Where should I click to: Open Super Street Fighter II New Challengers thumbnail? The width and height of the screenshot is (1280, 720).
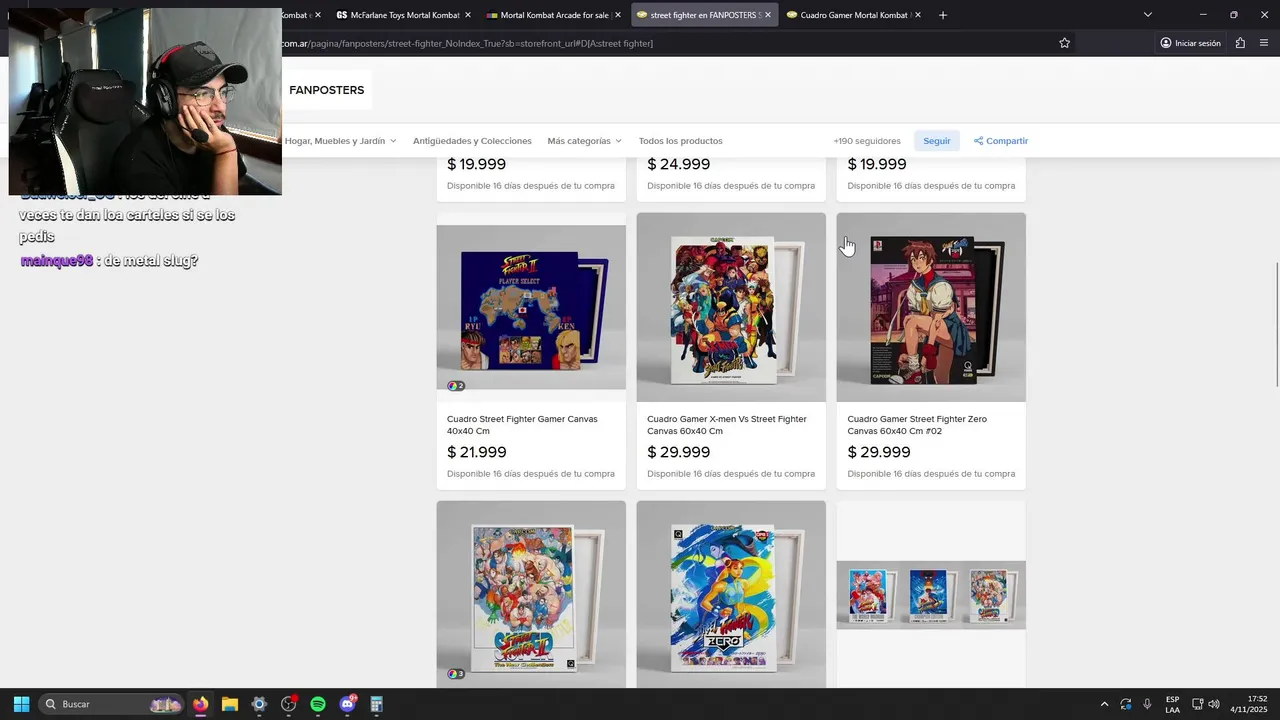(x=531, y=594)
